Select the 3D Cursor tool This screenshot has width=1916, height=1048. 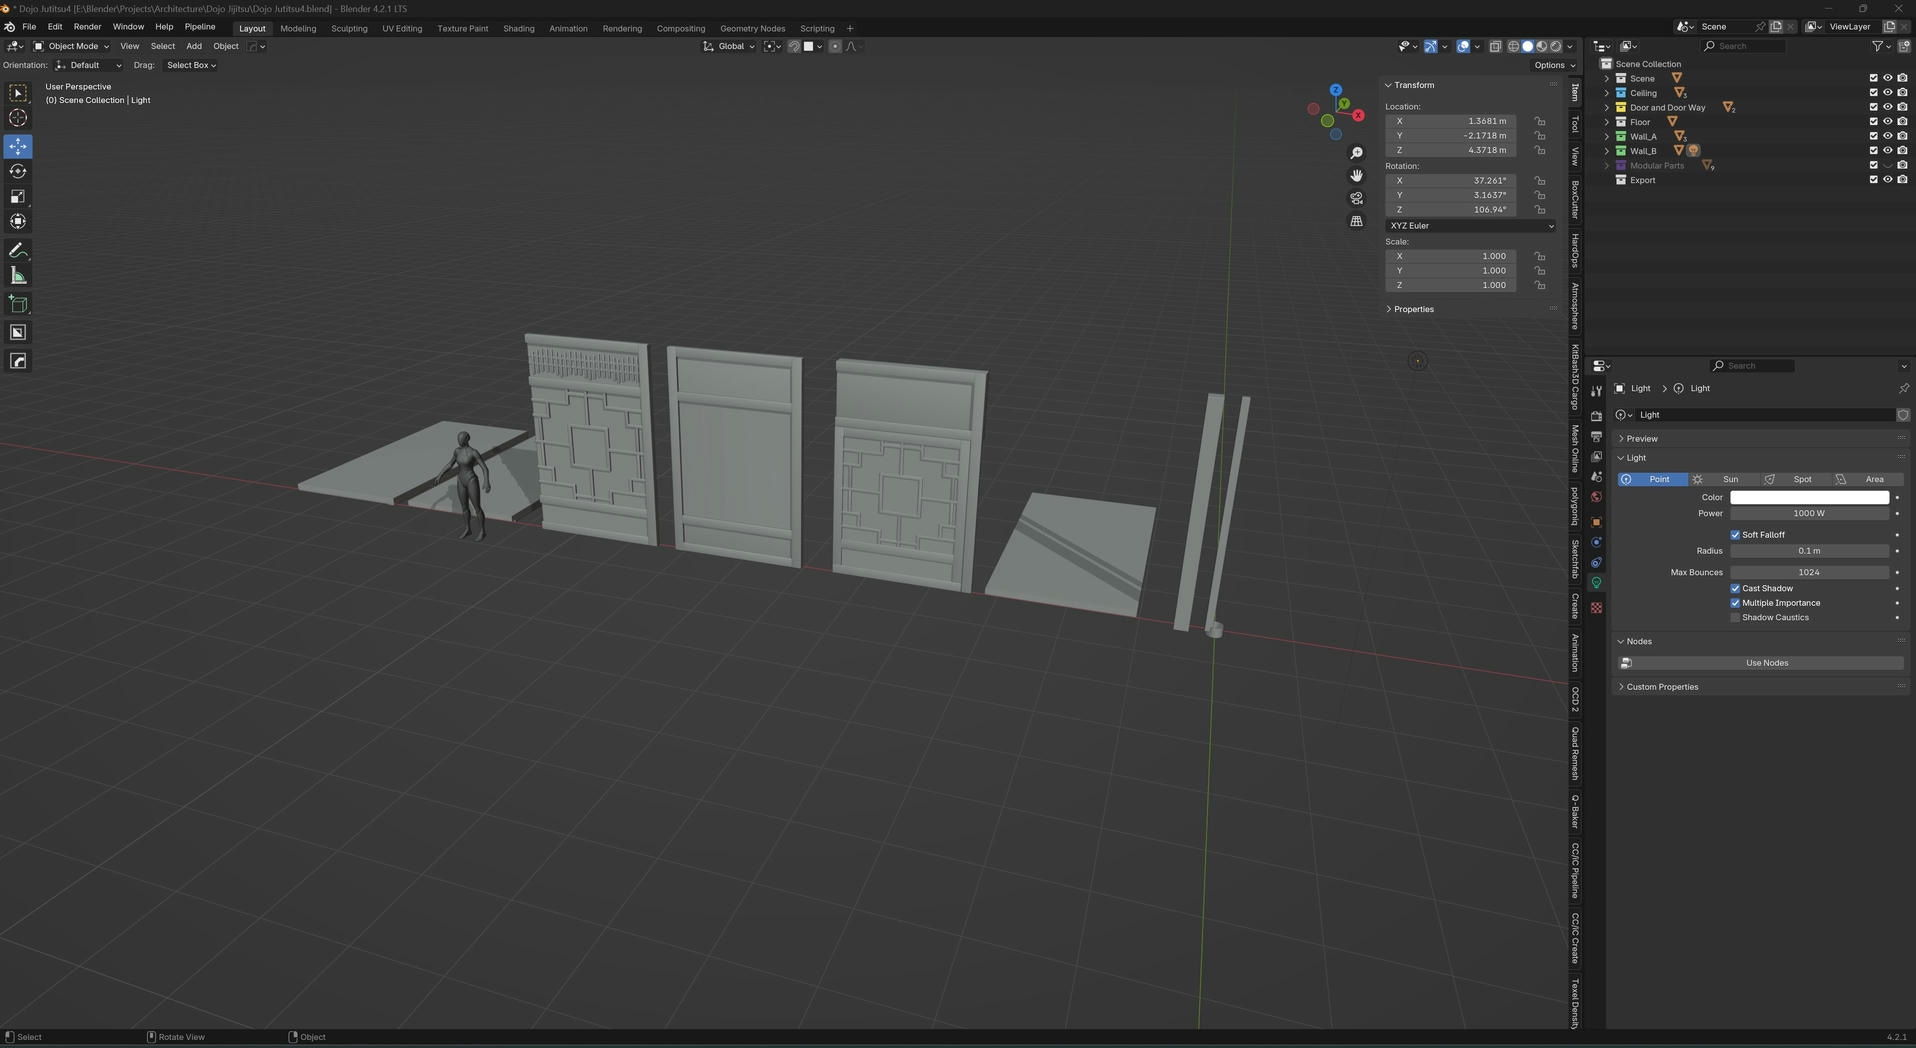(x=18, y=118)
